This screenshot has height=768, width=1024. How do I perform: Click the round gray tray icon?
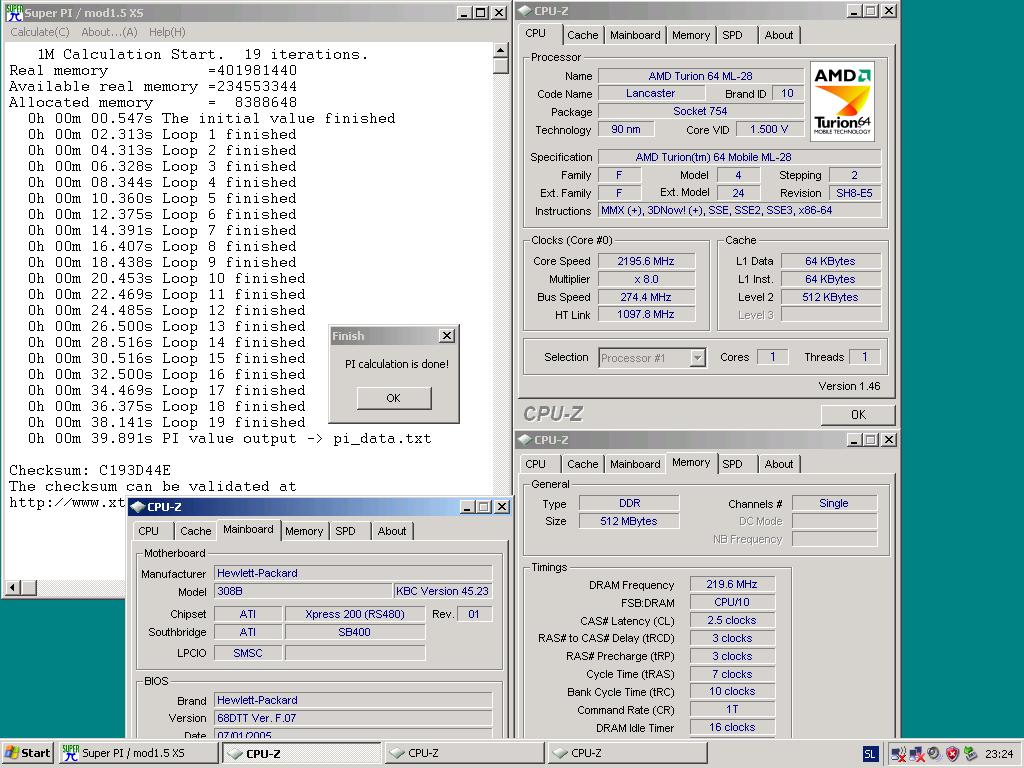(935, 754)
